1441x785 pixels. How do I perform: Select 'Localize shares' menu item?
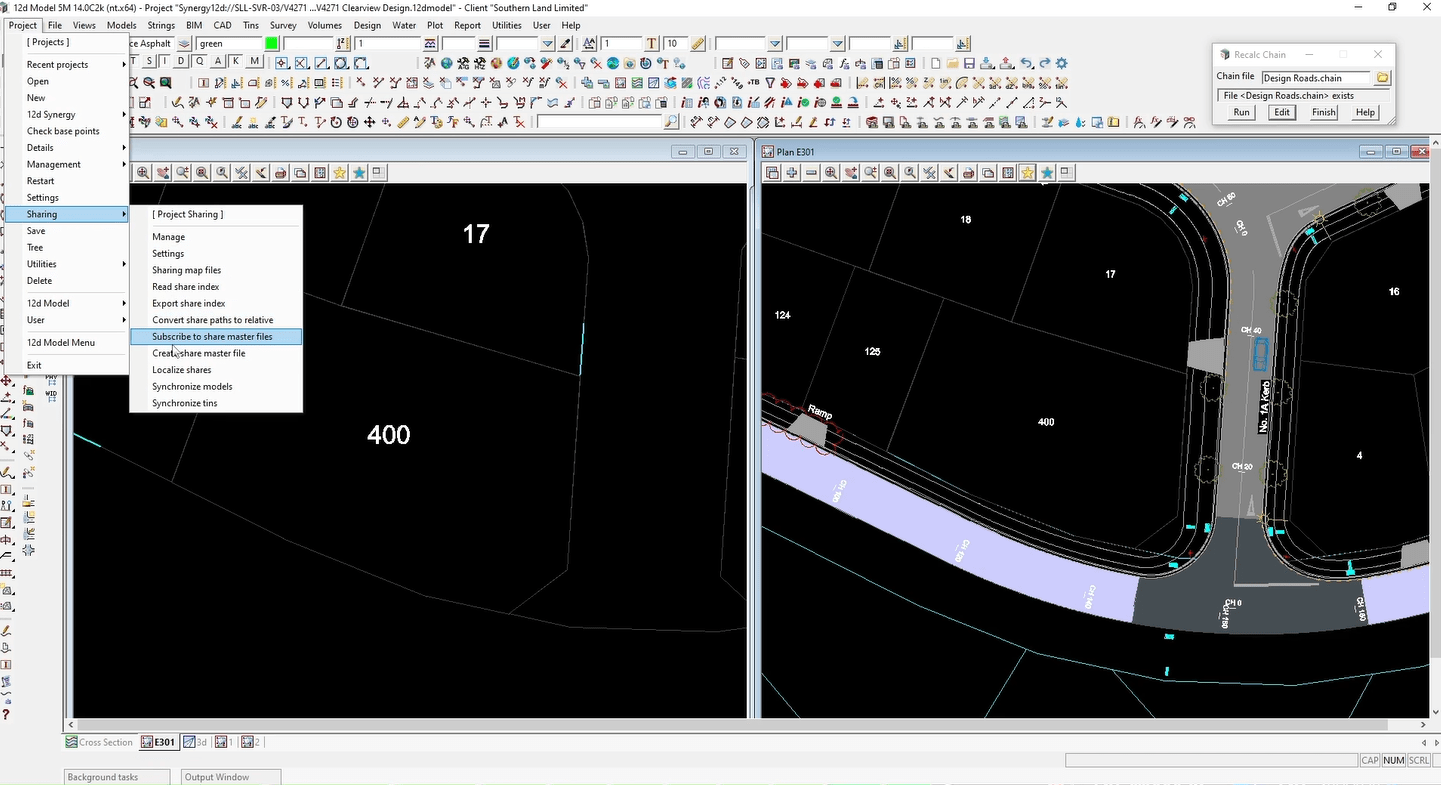(215, 370)
